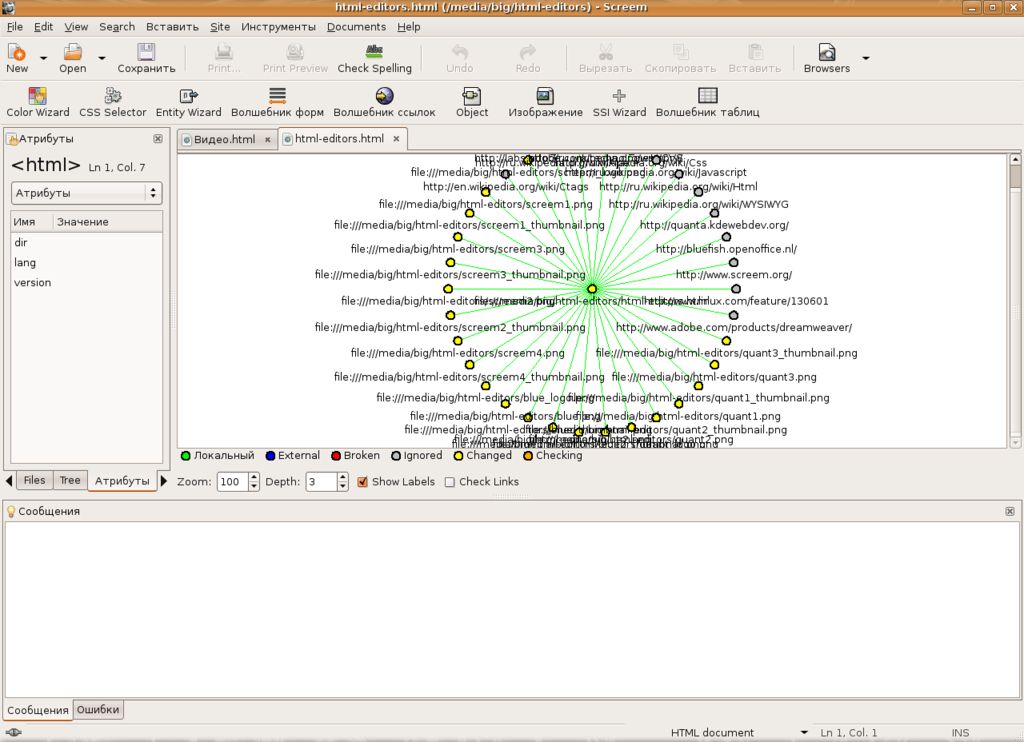Screen dimensions: 1024x742
Task: Click the Browsers toolbar icon
Action: (827, 52)
